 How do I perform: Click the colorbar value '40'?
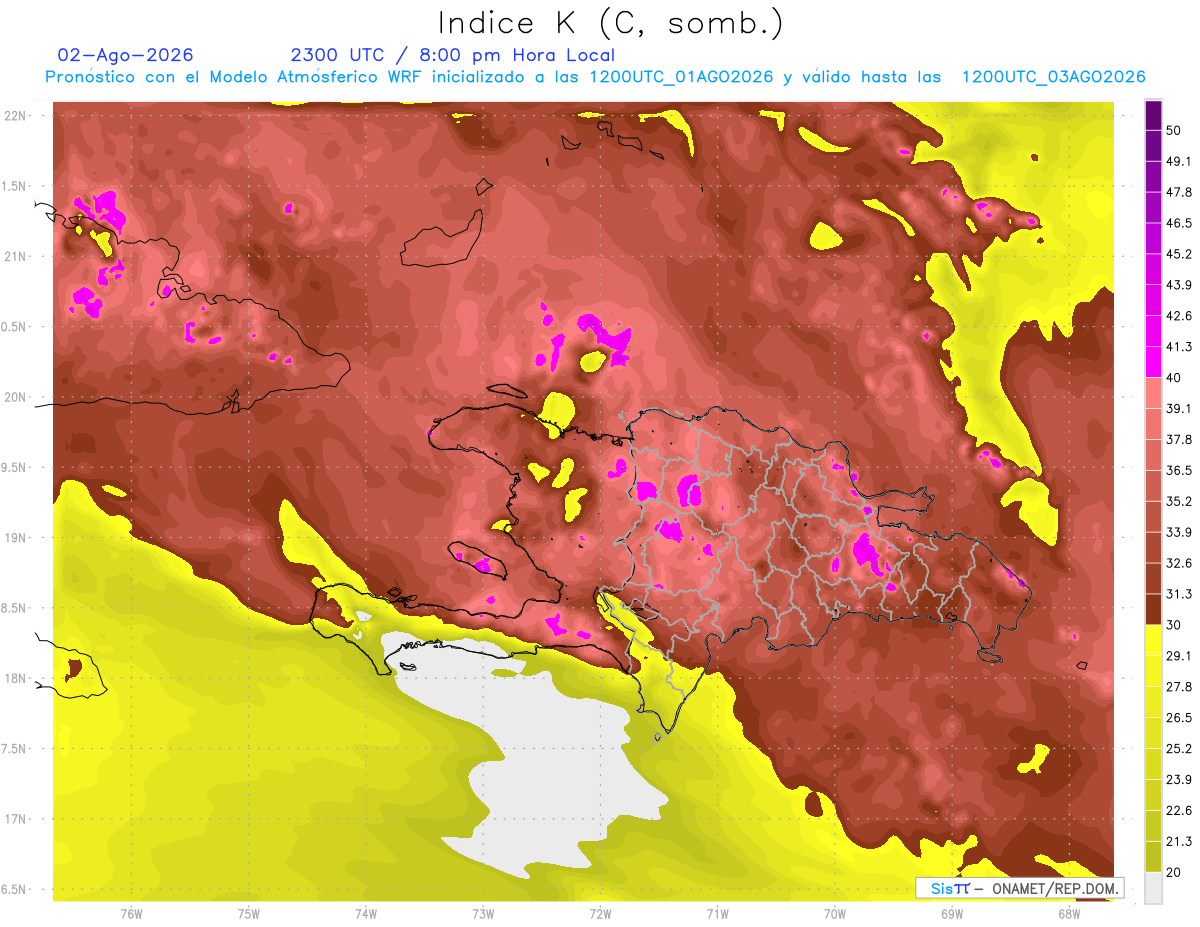tap(1174, 378)
